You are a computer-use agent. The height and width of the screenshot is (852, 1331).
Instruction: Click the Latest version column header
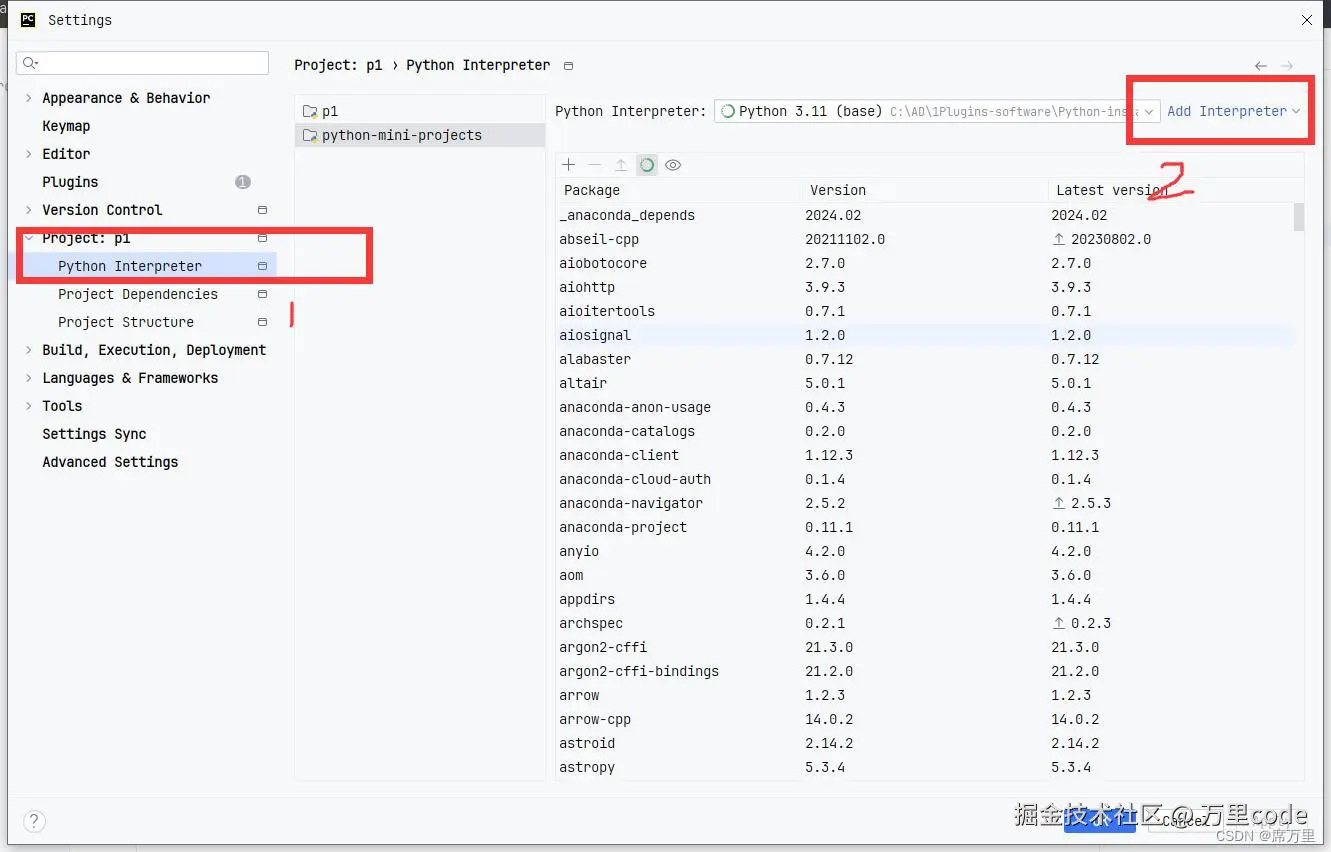coord(1112,190)
